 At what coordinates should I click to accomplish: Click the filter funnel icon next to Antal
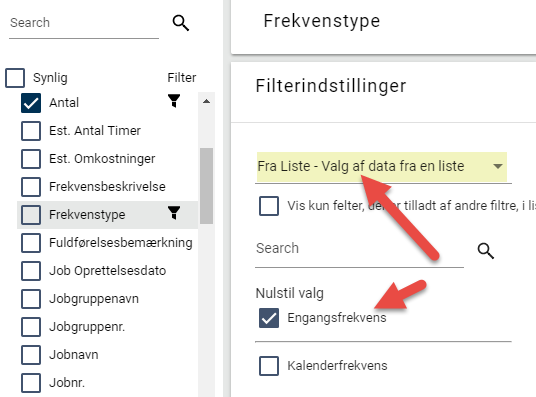pos(174,101)
